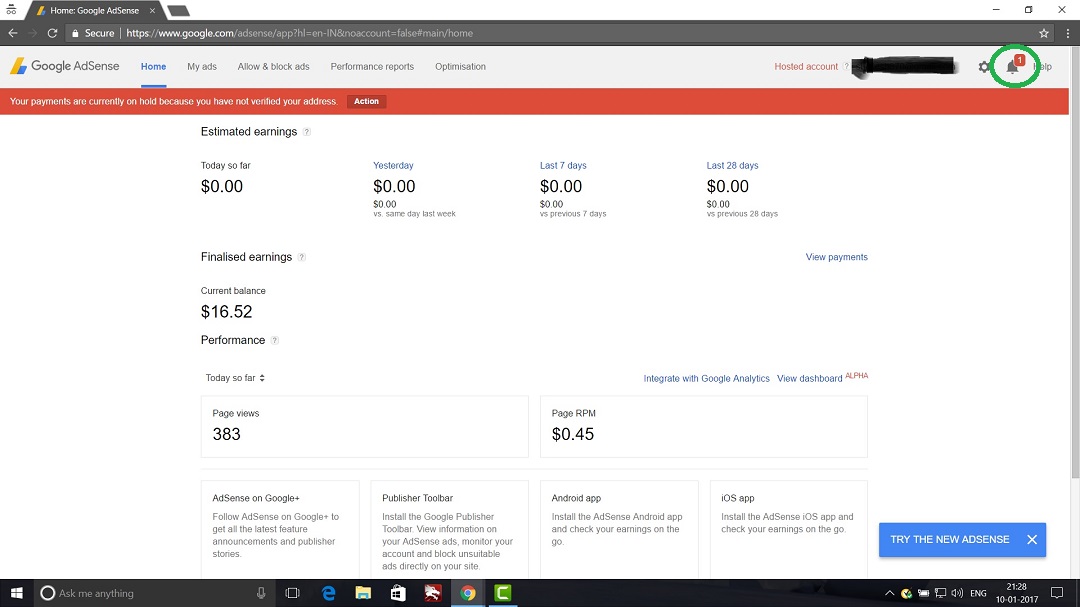
Task: Show hidden system tray icons
Action: (889, 593)
